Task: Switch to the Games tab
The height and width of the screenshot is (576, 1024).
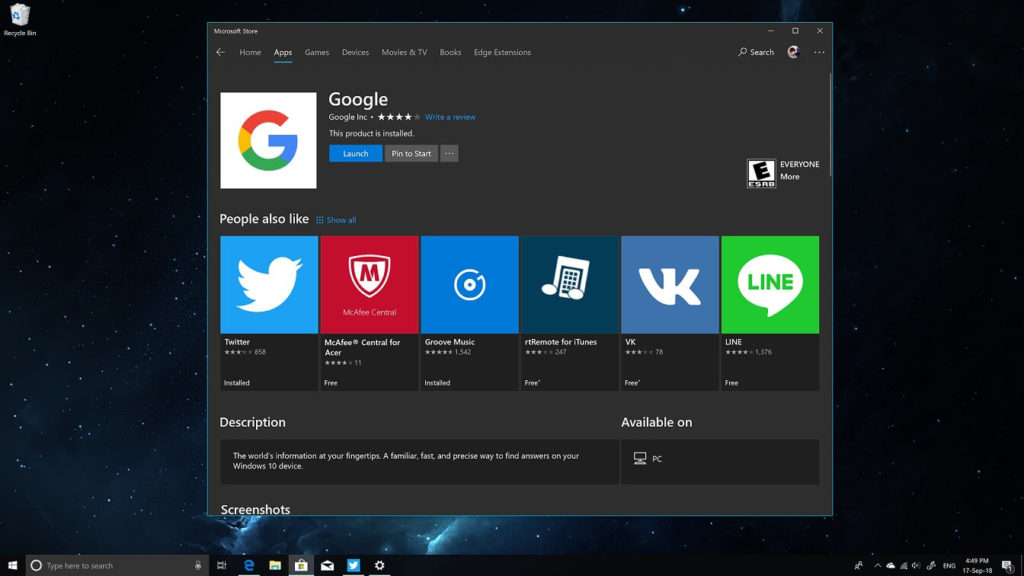Action: click(316, 52)
